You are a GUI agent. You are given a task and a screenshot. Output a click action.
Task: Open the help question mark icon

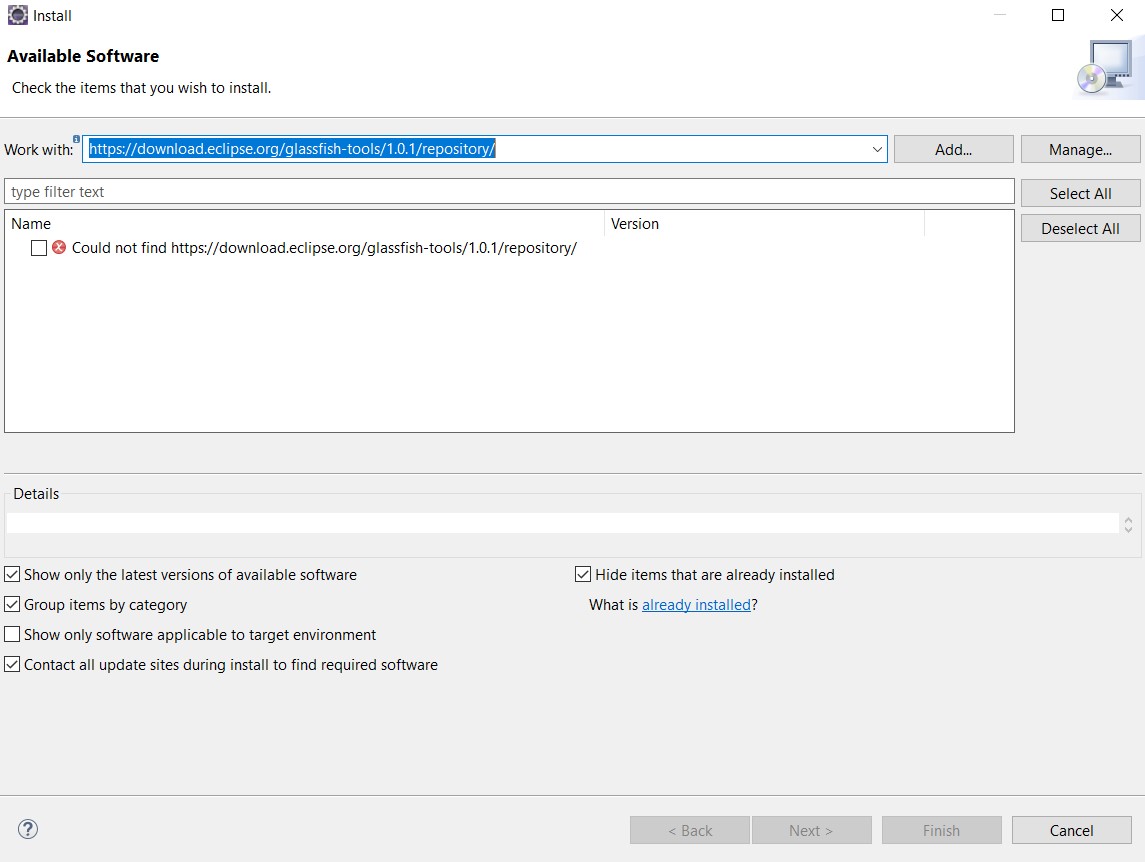[x=28, y=829]
